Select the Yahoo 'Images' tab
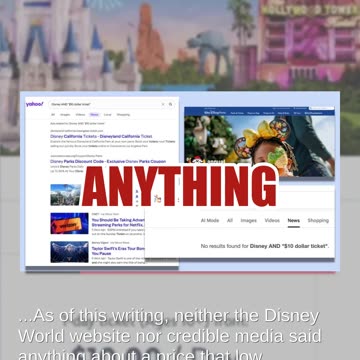The image size is (360, 360). pos(65,115)
